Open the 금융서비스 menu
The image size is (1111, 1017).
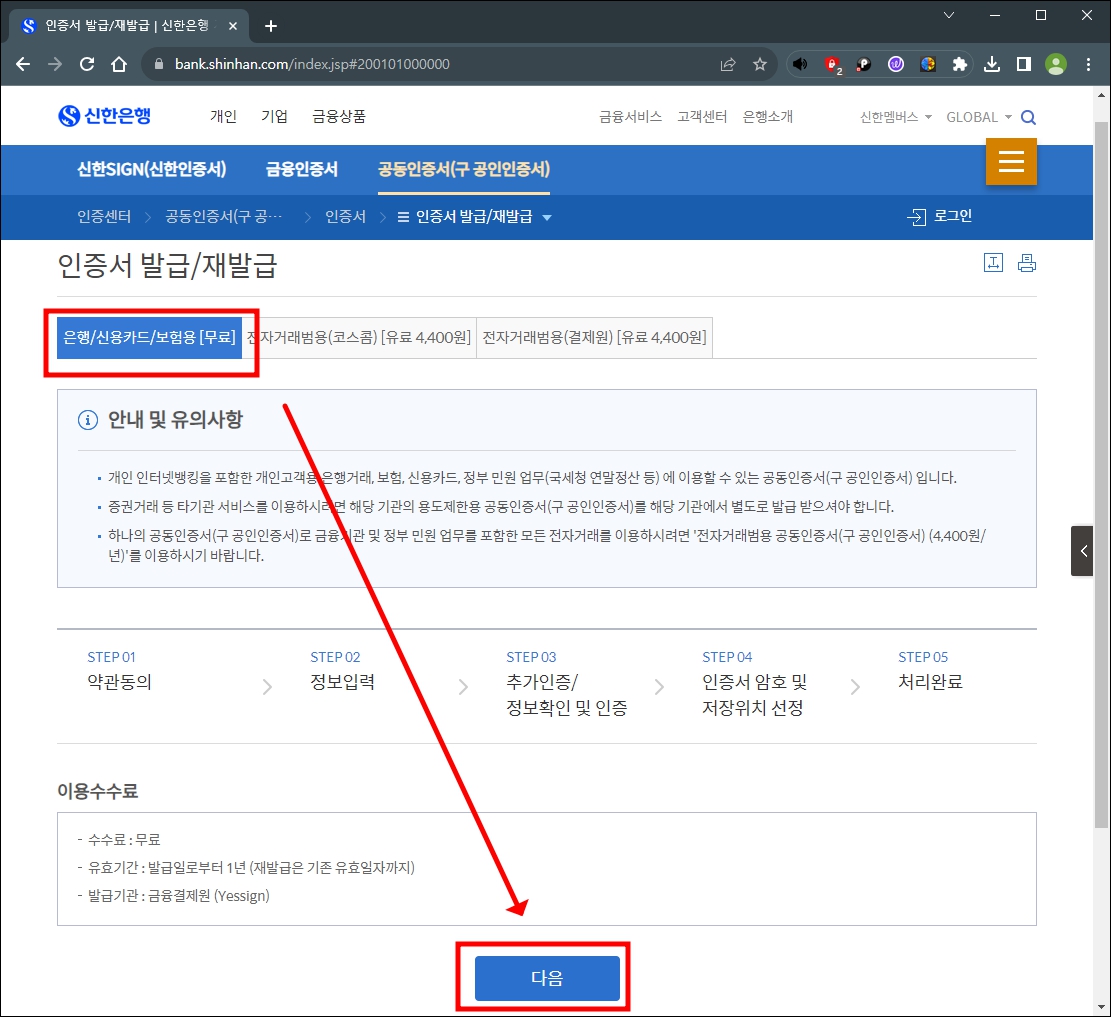tap(631, 116)
